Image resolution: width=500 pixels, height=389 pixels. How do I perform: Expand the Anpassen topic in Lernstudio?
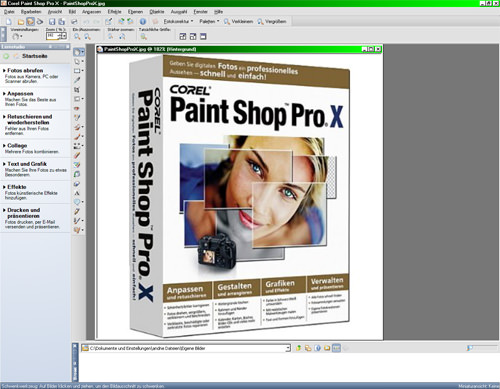pos(20,93)
